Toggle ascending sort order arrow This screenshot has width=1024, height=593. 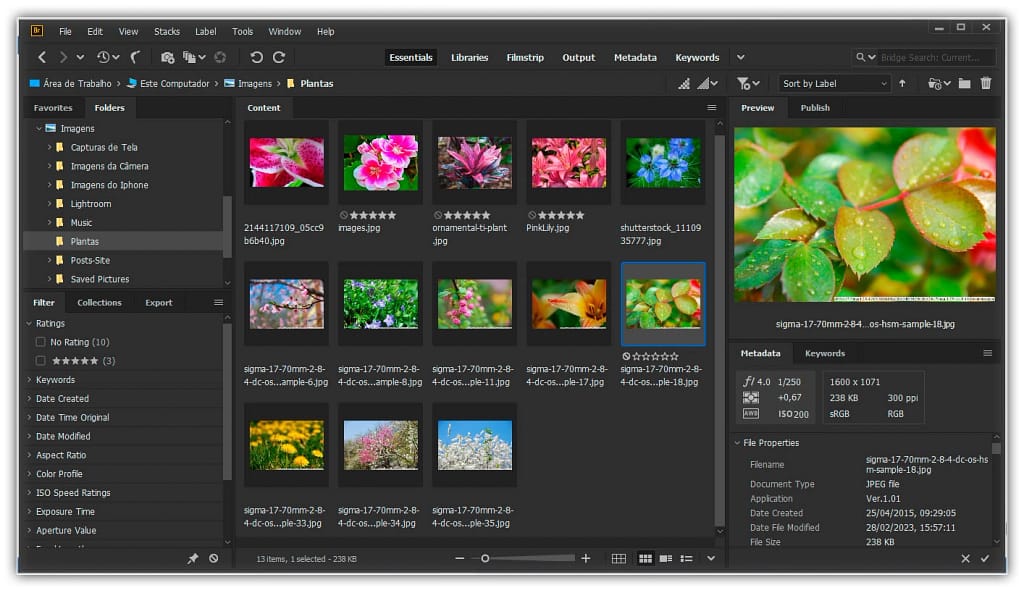point(903,84)
